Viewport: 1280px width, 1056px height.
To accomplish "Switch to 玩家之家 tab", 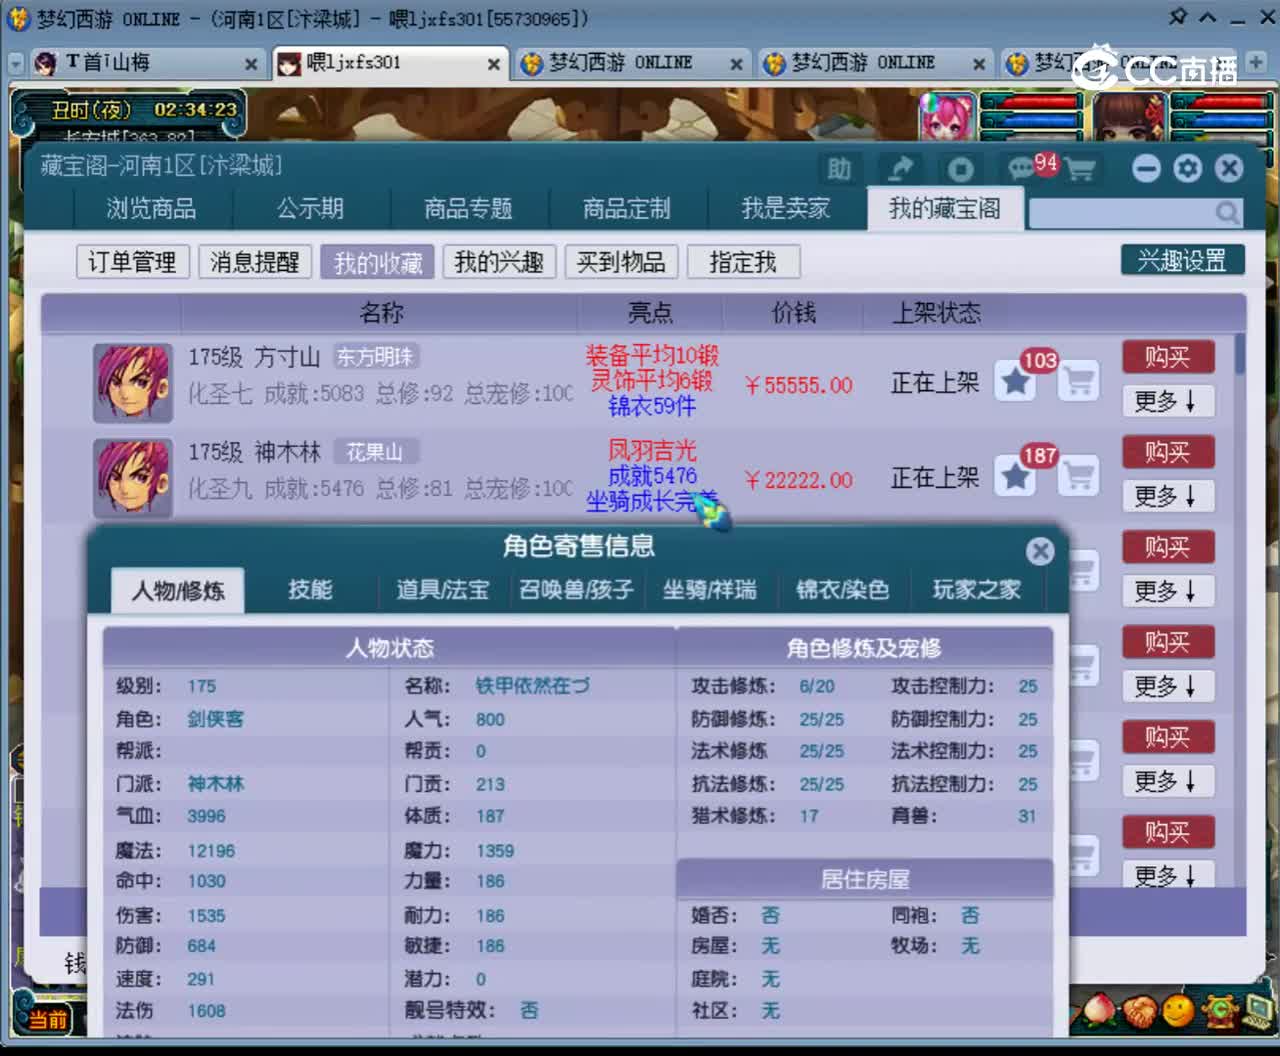I will tap(977, 590).
